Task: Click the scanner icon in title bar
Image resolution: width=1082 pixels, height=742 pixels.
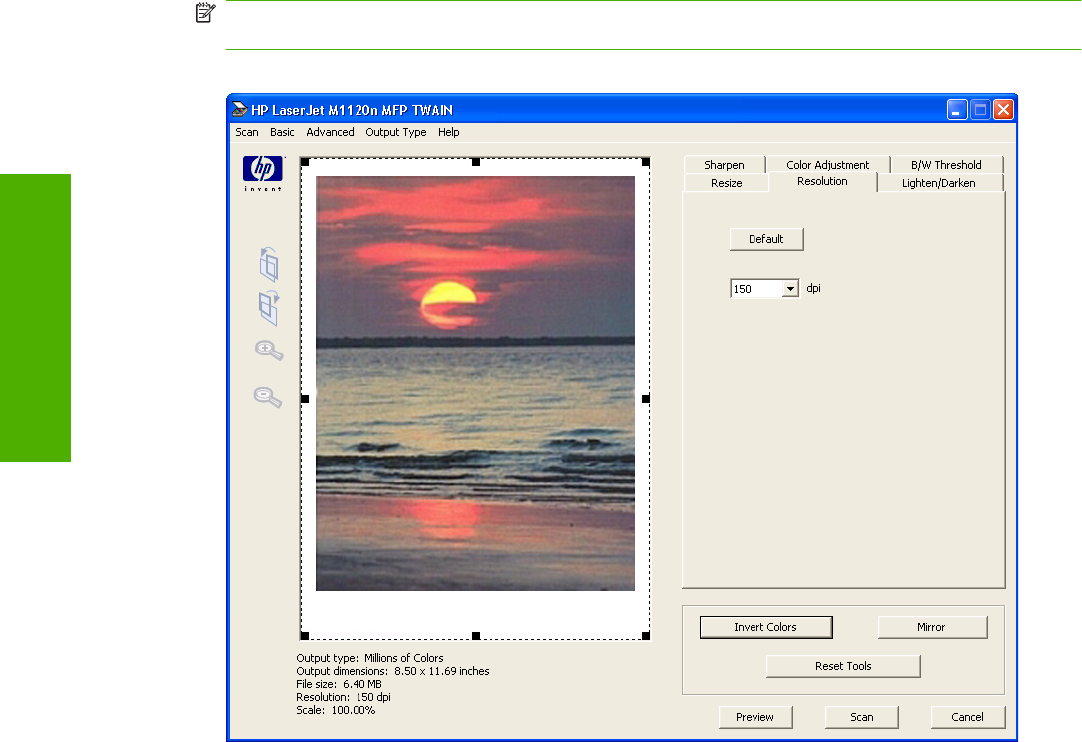Action: (239, 109)
